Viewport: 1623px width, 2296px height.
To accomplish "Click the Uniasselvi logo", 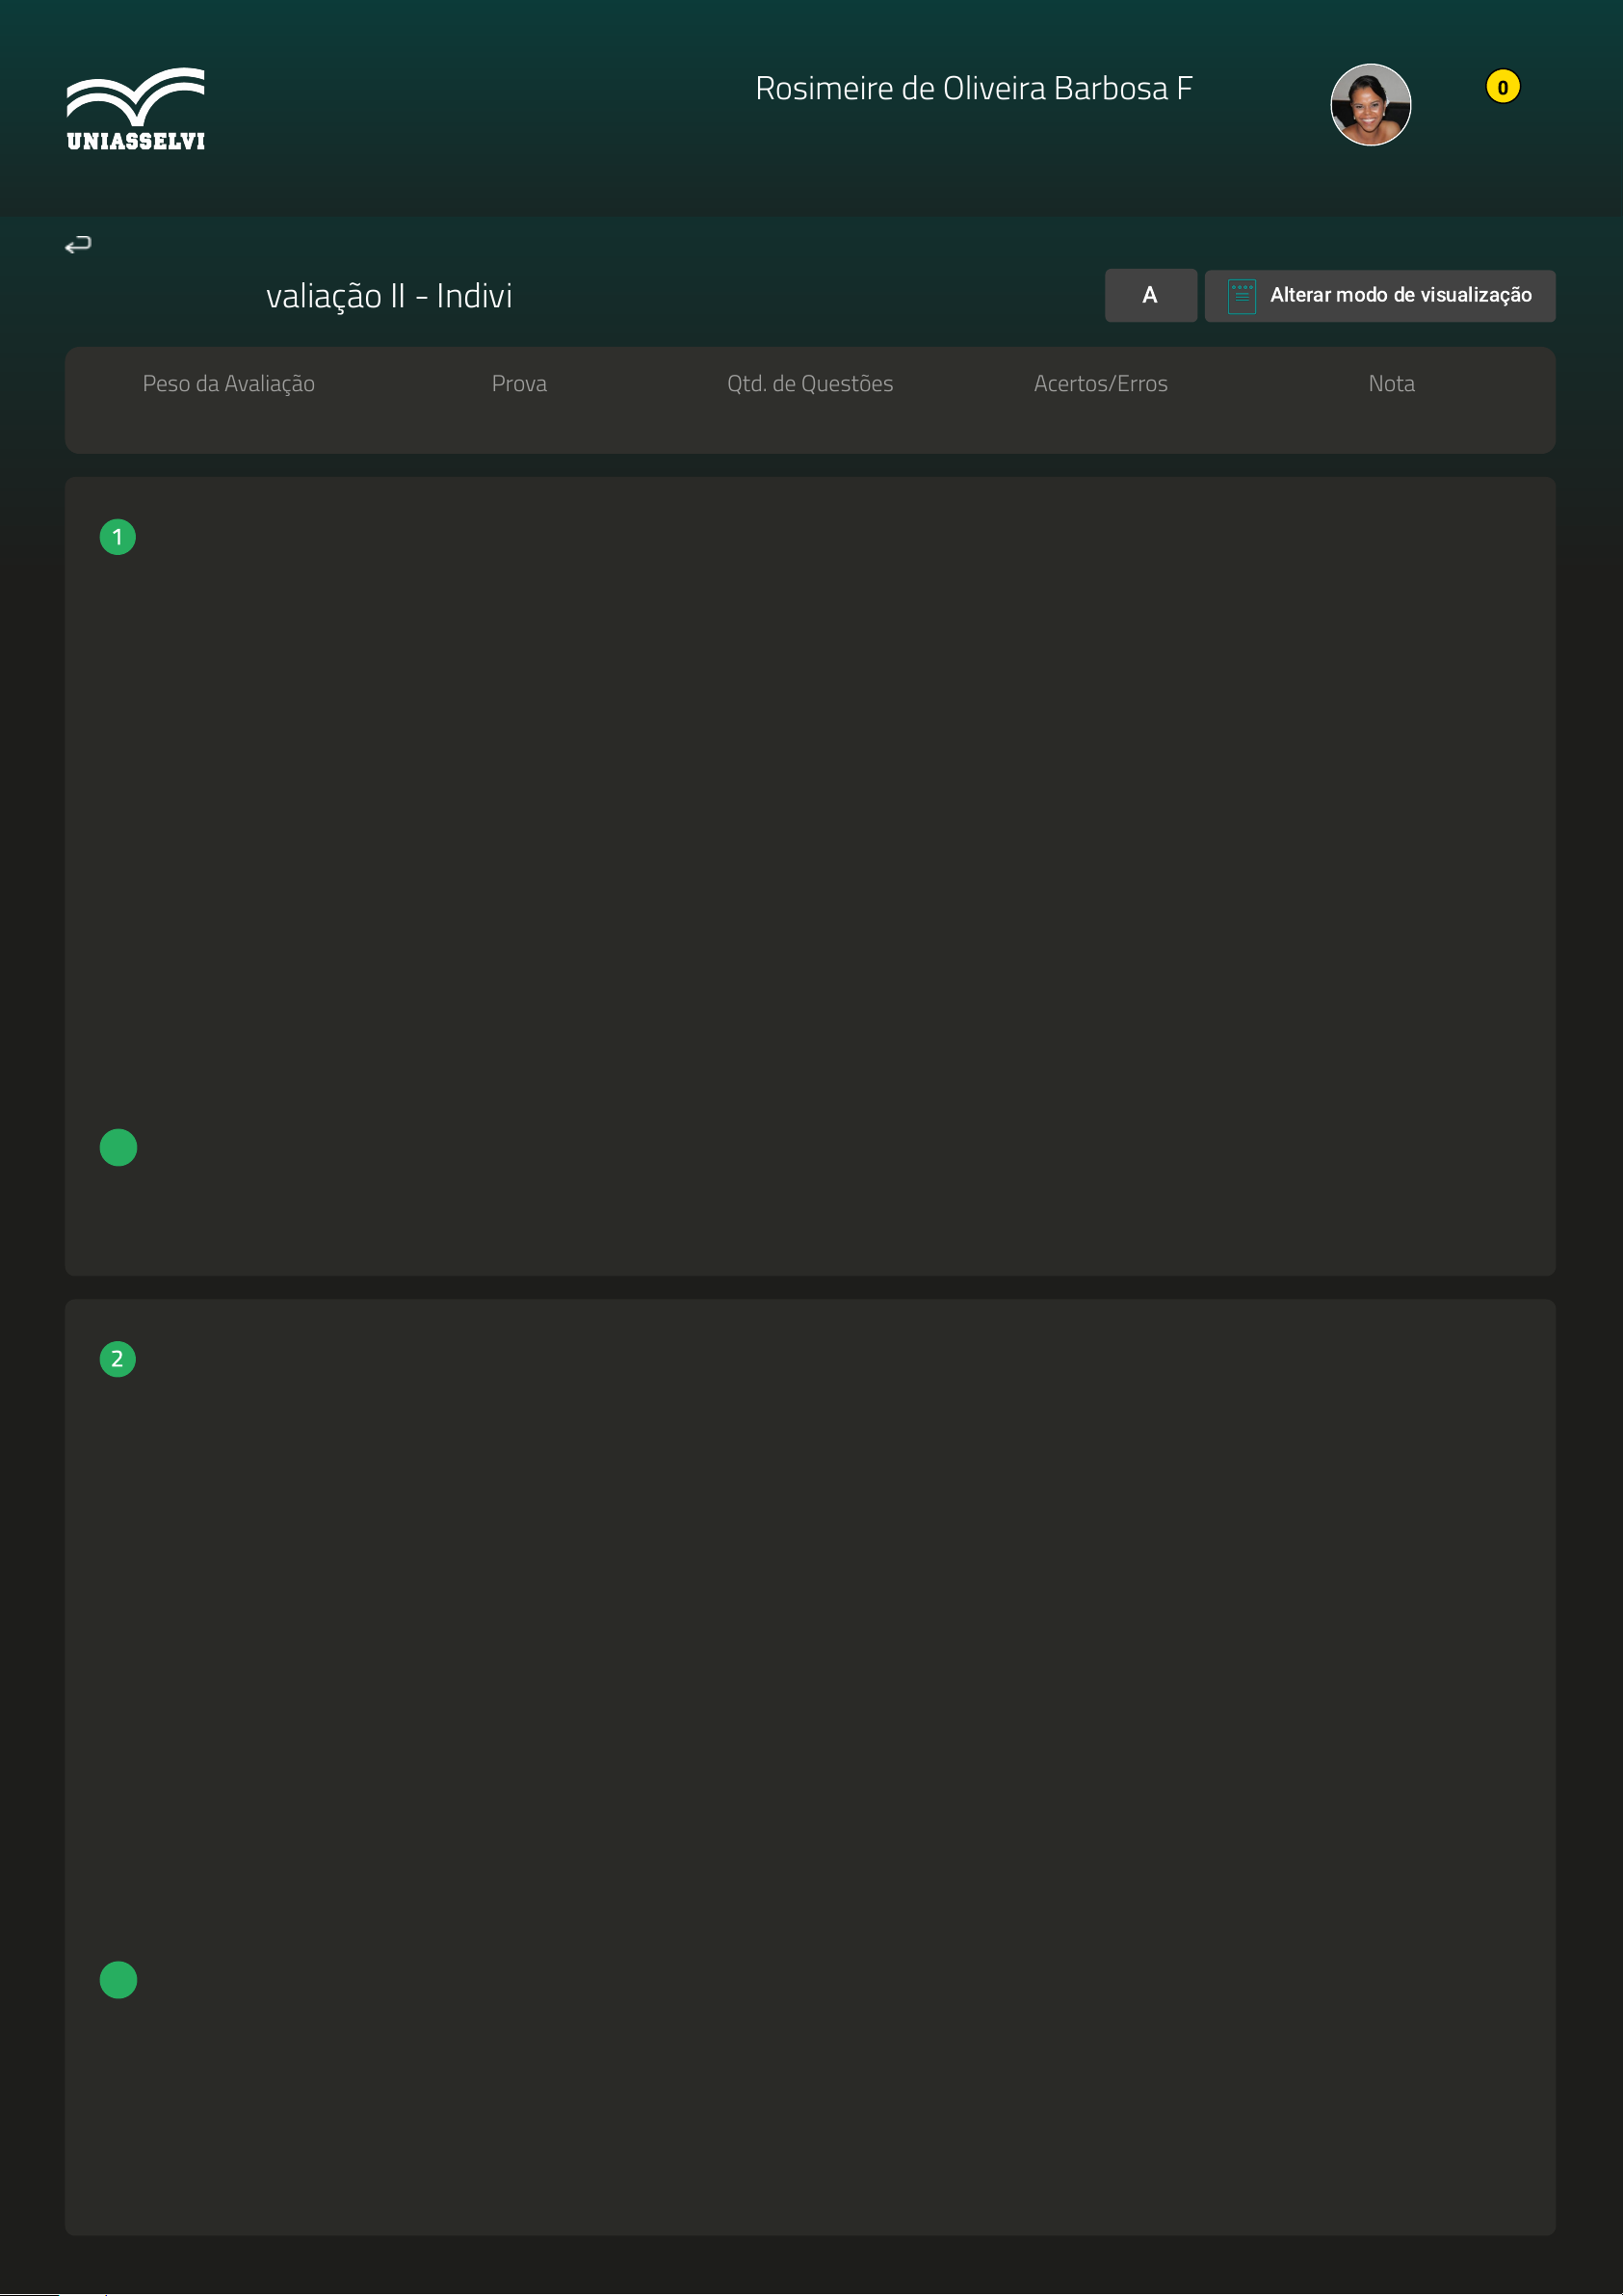I will (136, 109).
